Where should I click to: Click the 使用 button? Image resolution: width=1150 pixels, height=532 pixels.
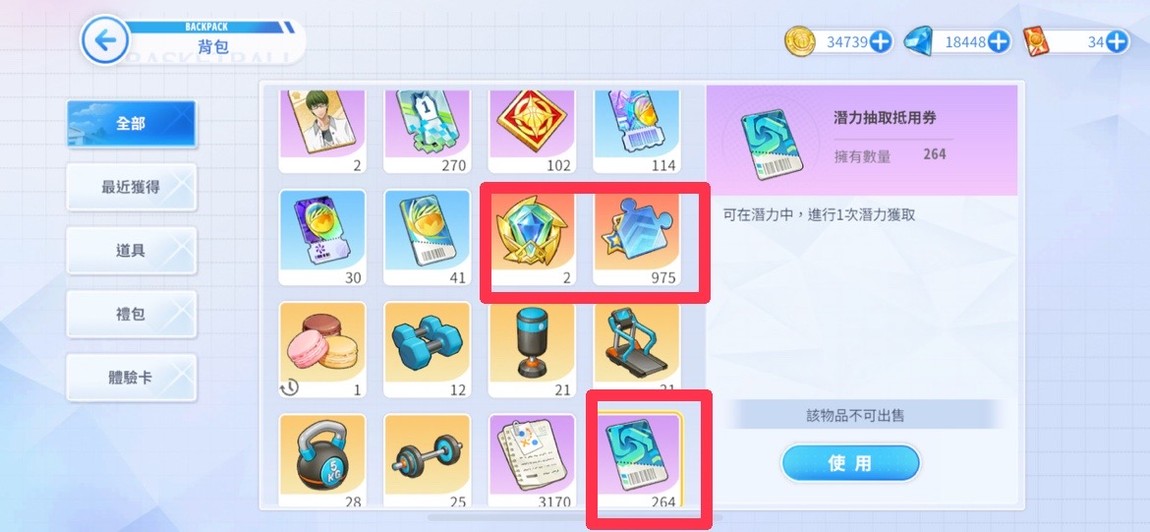click(x=850, y=463)
